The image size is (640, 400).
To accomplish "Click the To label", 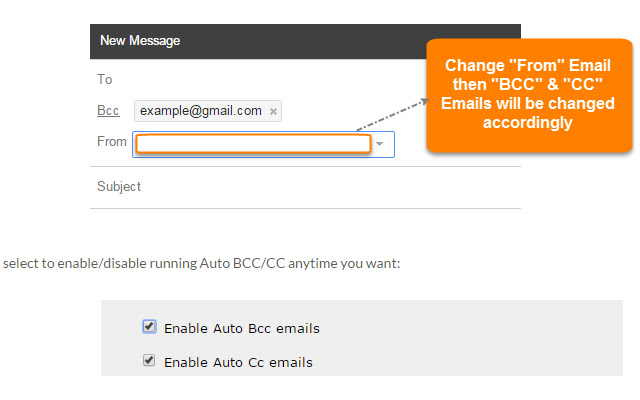I will coord(105,79).
